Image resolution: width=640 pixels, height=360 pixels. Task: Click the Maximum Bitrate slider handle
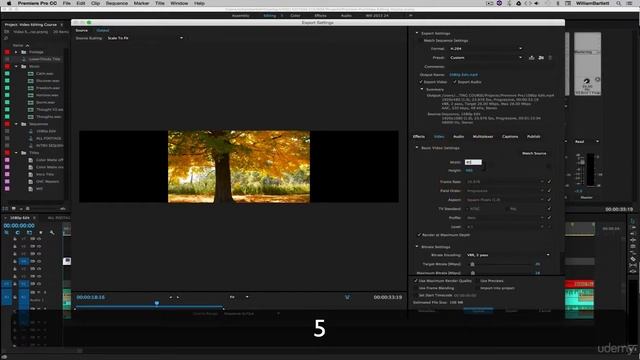coord(472,273)
